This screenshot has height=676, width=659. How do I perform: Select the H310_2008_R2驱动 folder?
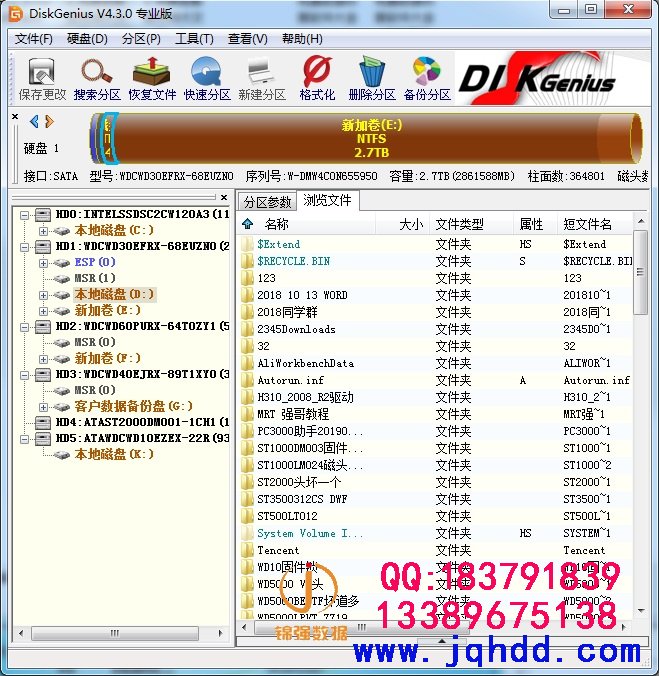pos(435,397)
